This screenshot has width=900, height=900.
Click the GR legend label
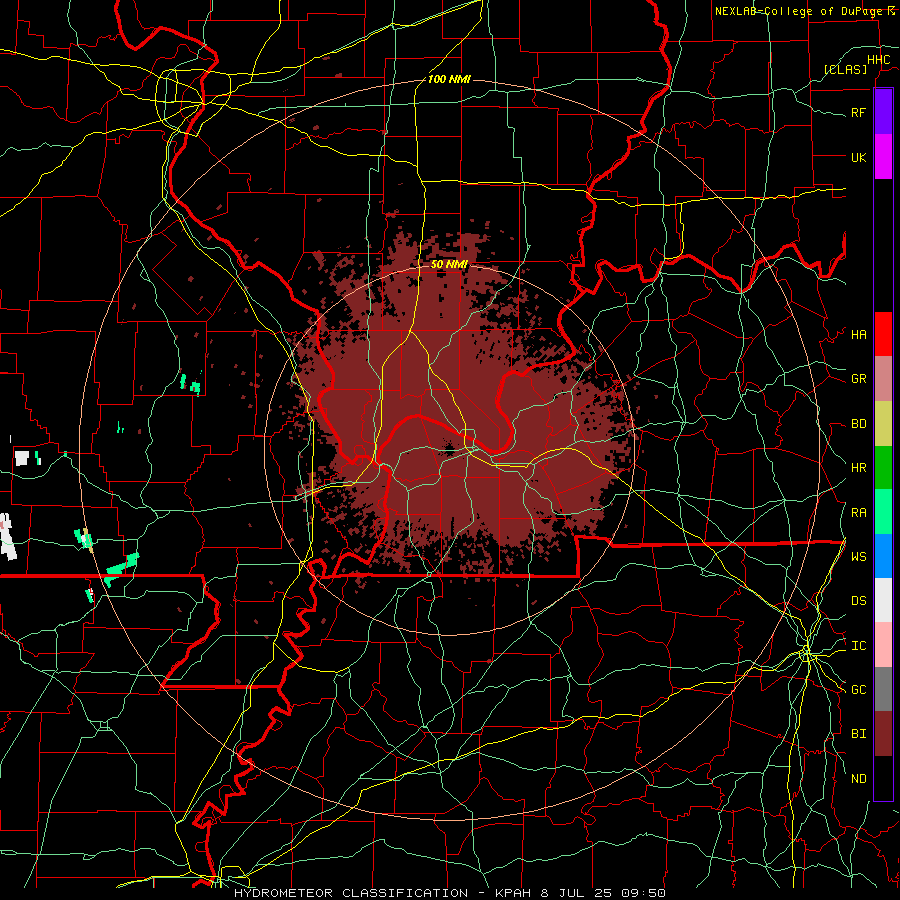coord(858,379)
